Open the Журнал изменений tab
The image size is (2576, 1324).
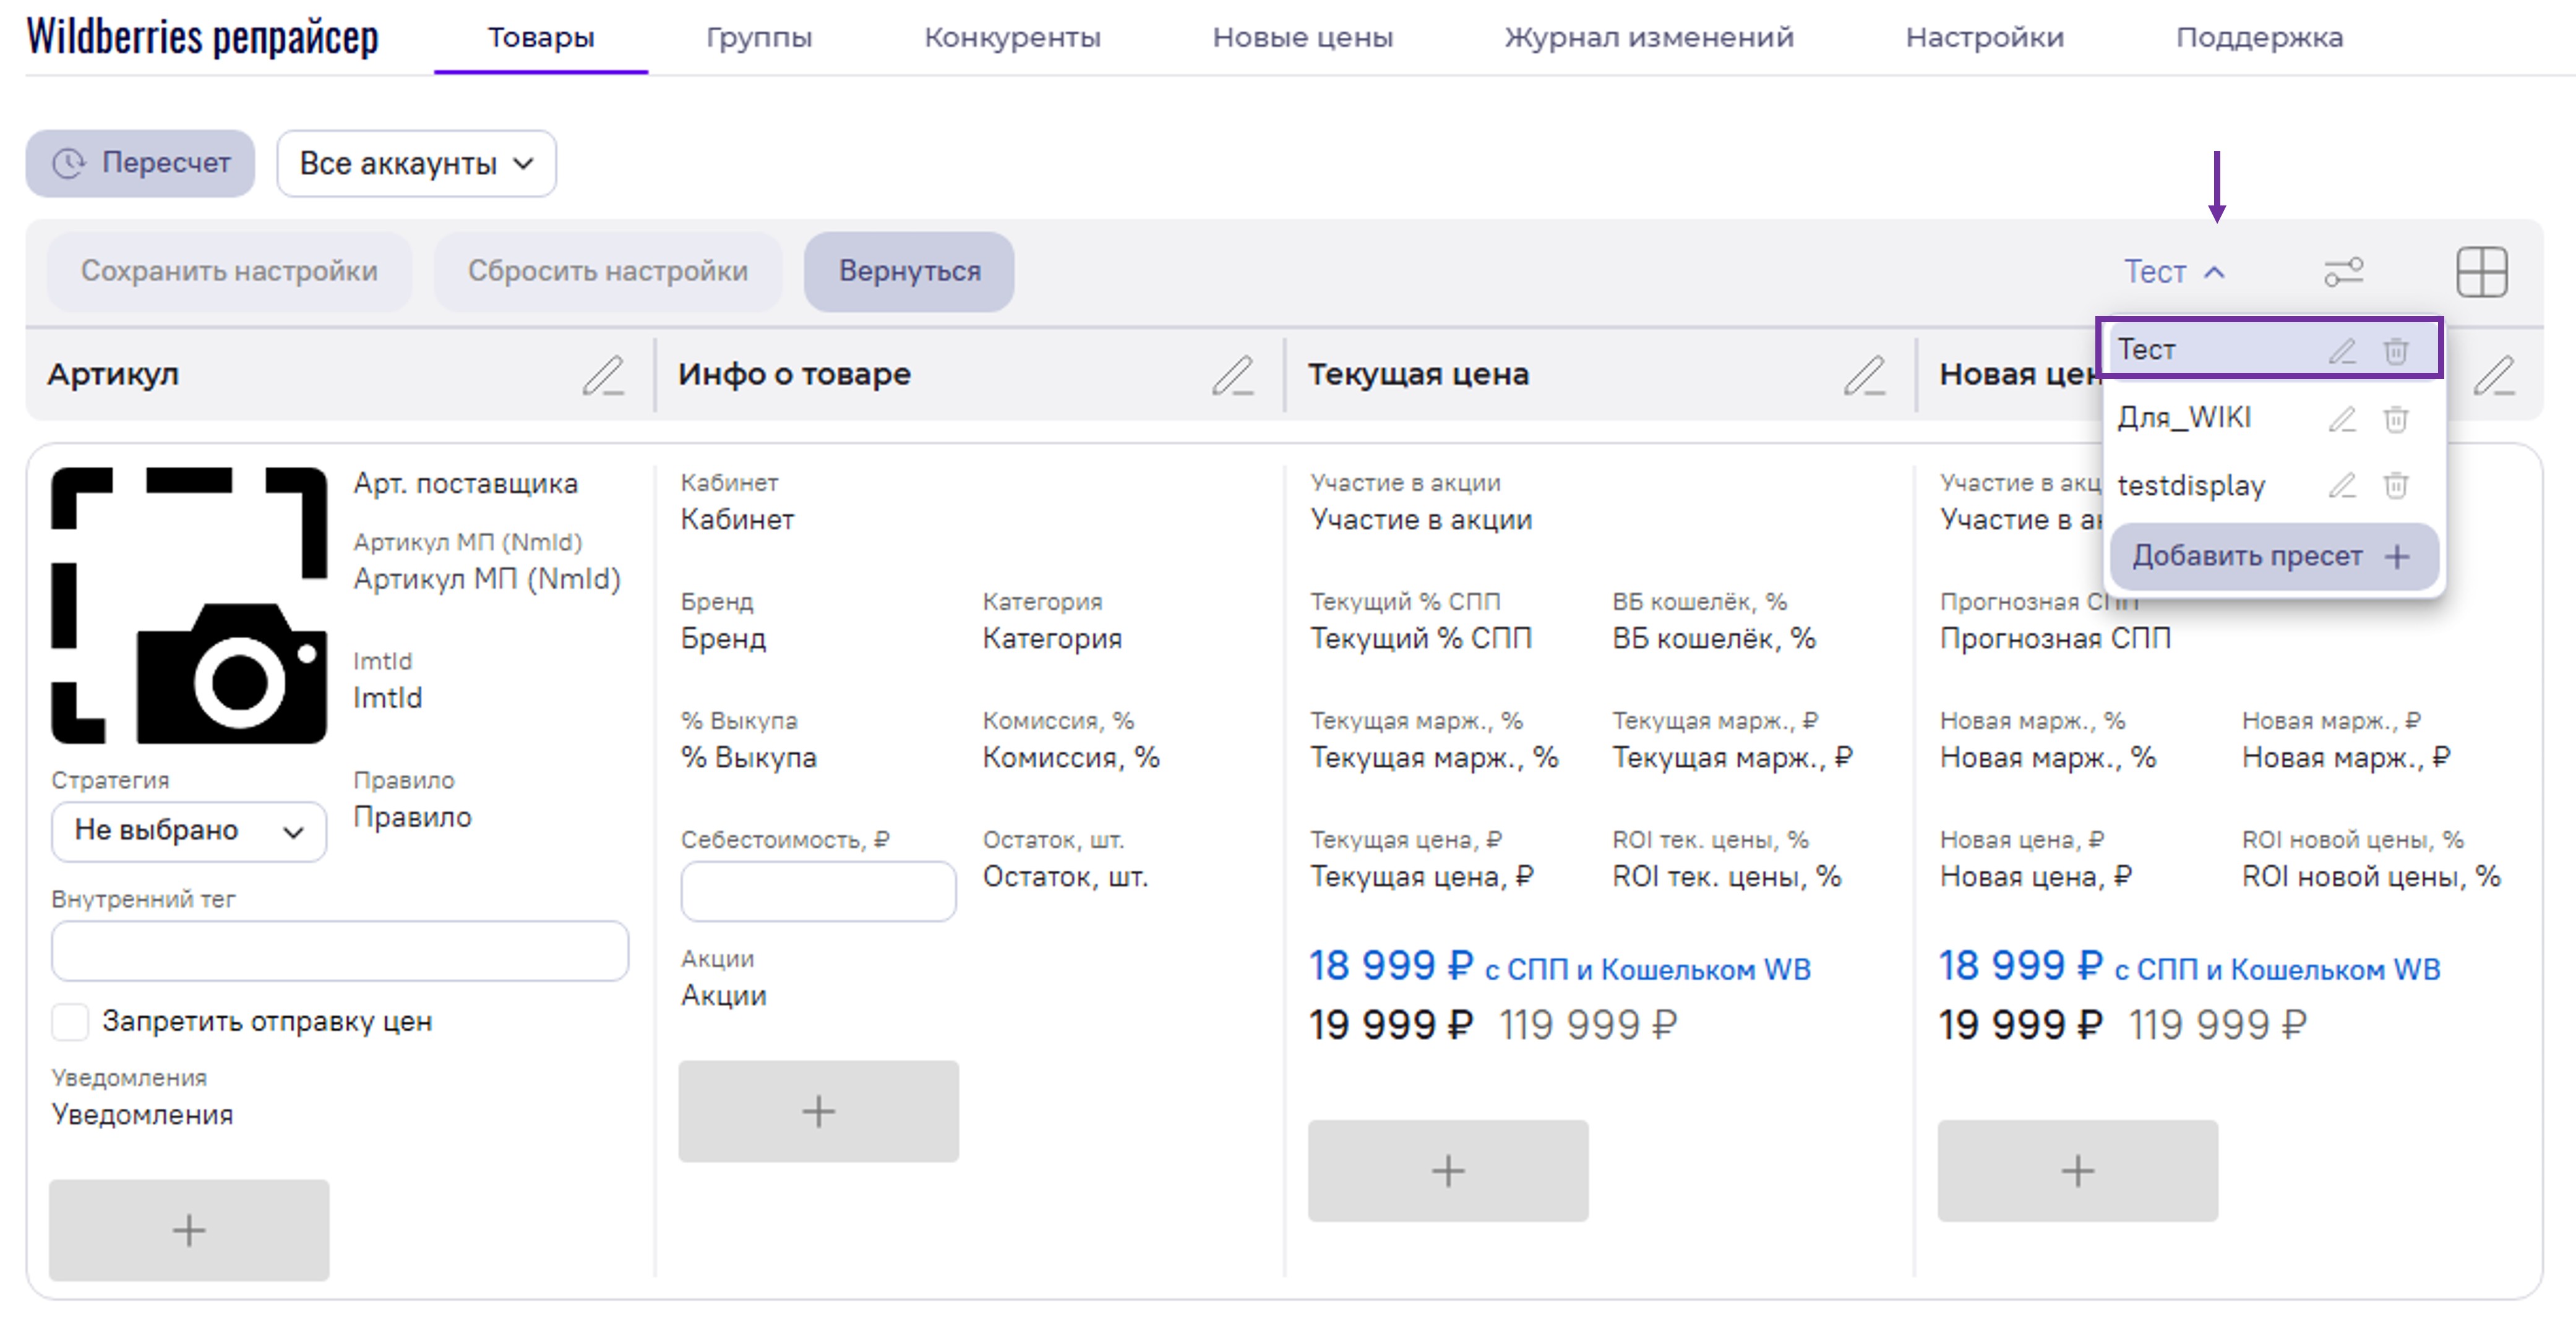[1648, 38]
